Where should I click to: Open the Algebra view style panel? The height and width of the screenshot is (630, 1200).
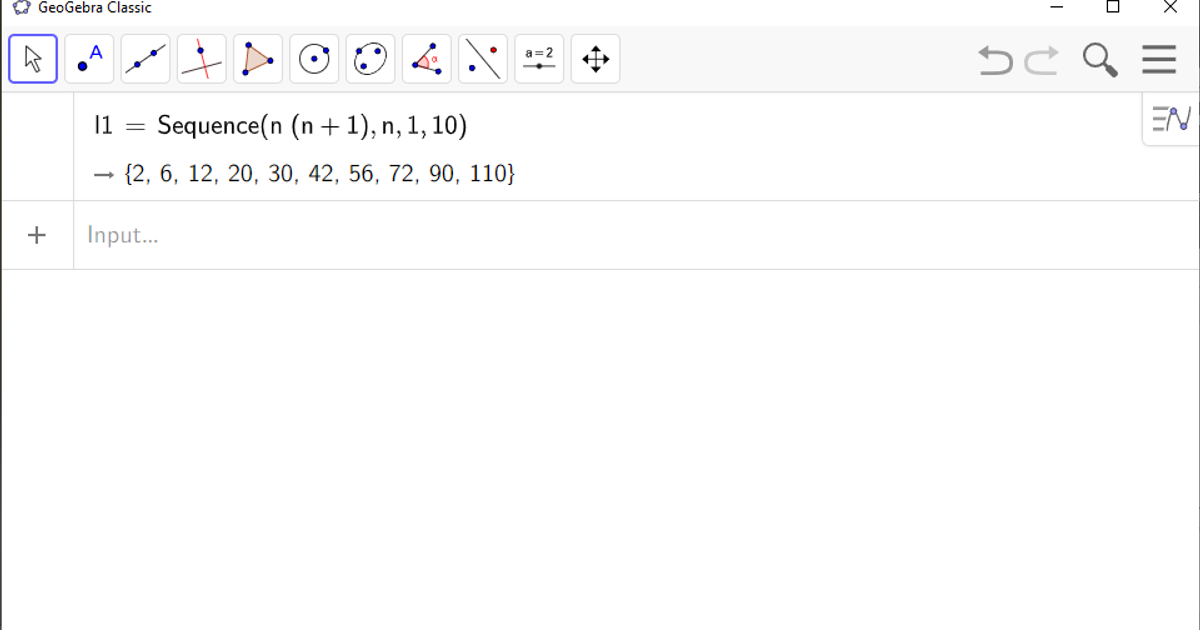click(1170, 118)
